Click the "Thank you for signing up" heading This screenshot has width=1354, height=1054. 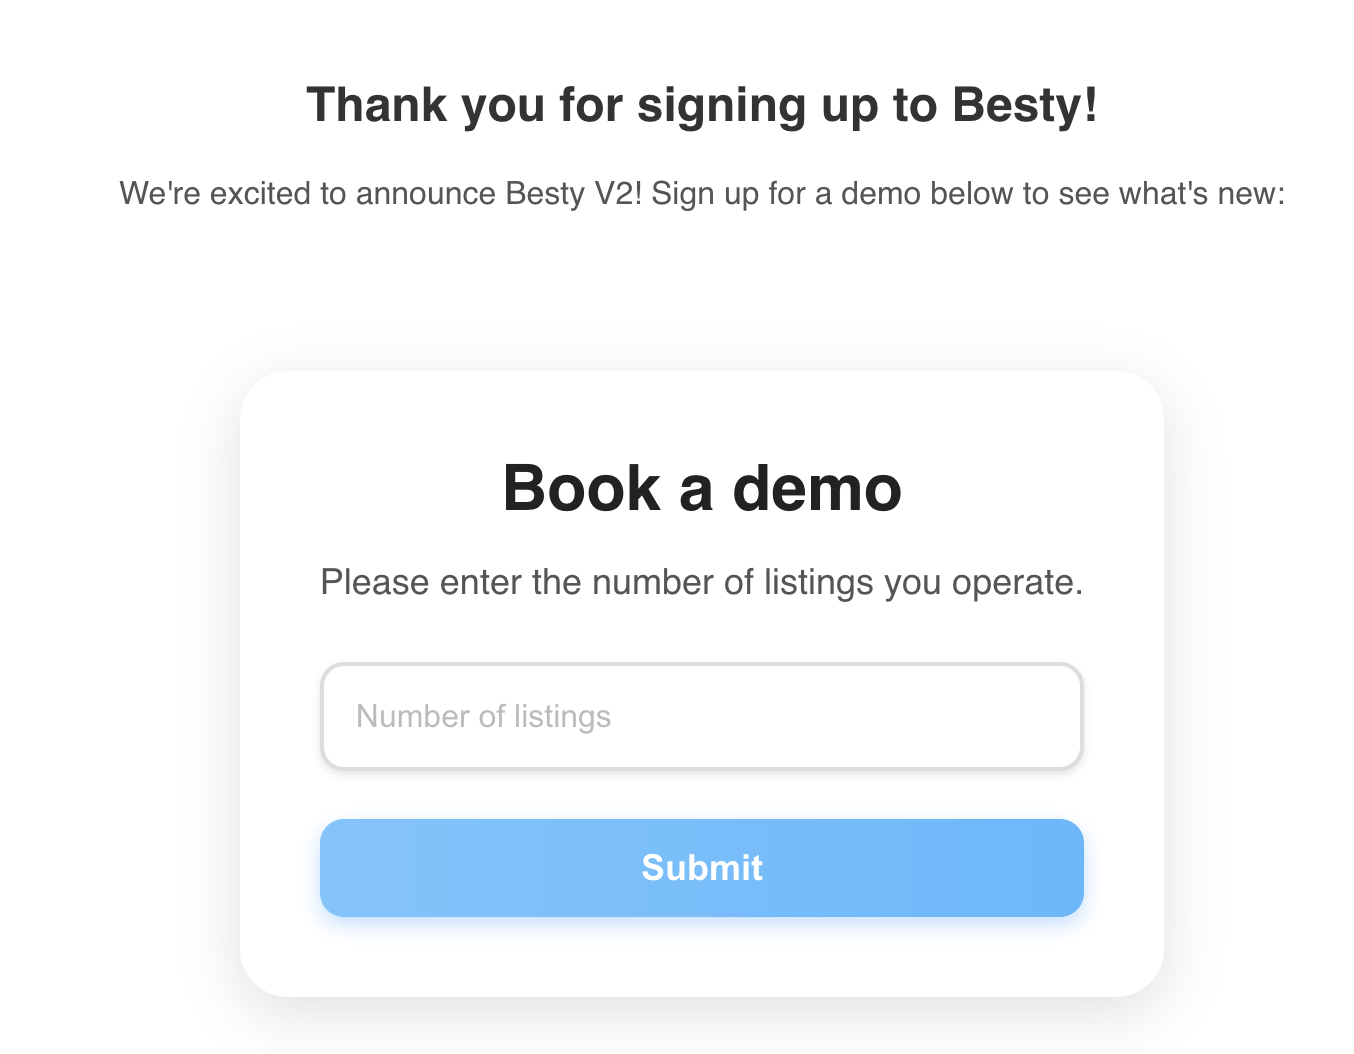point(702,105)
